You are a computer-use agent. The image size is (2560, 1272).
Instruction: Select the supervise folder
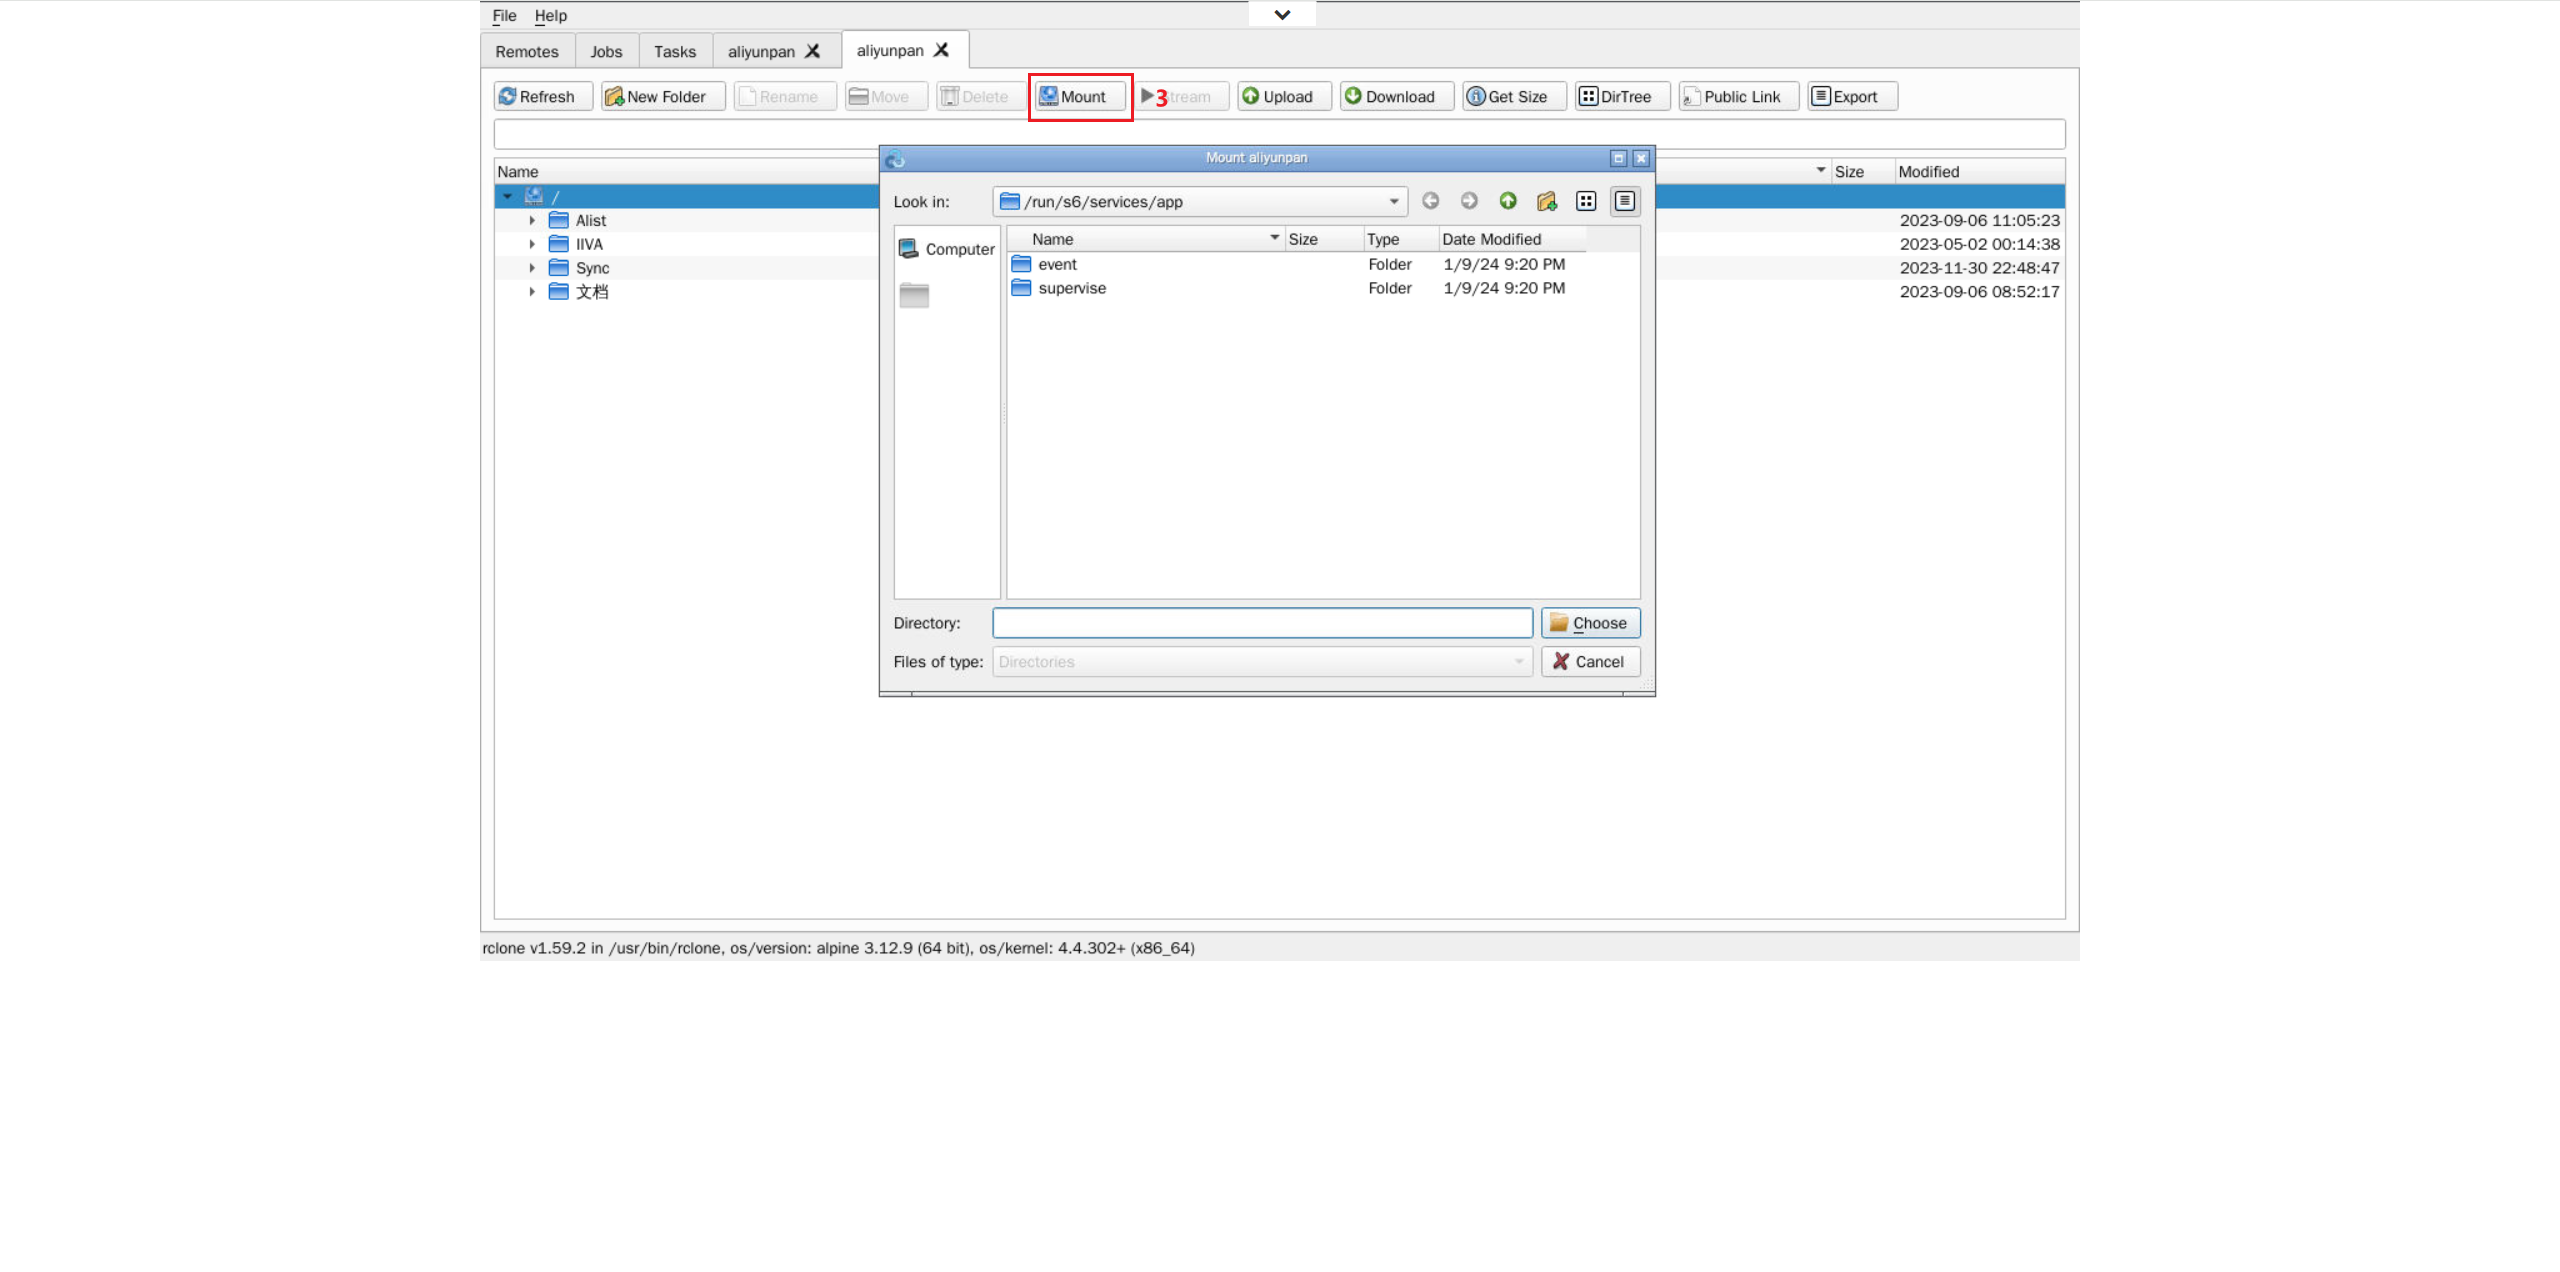[1072, 288]
